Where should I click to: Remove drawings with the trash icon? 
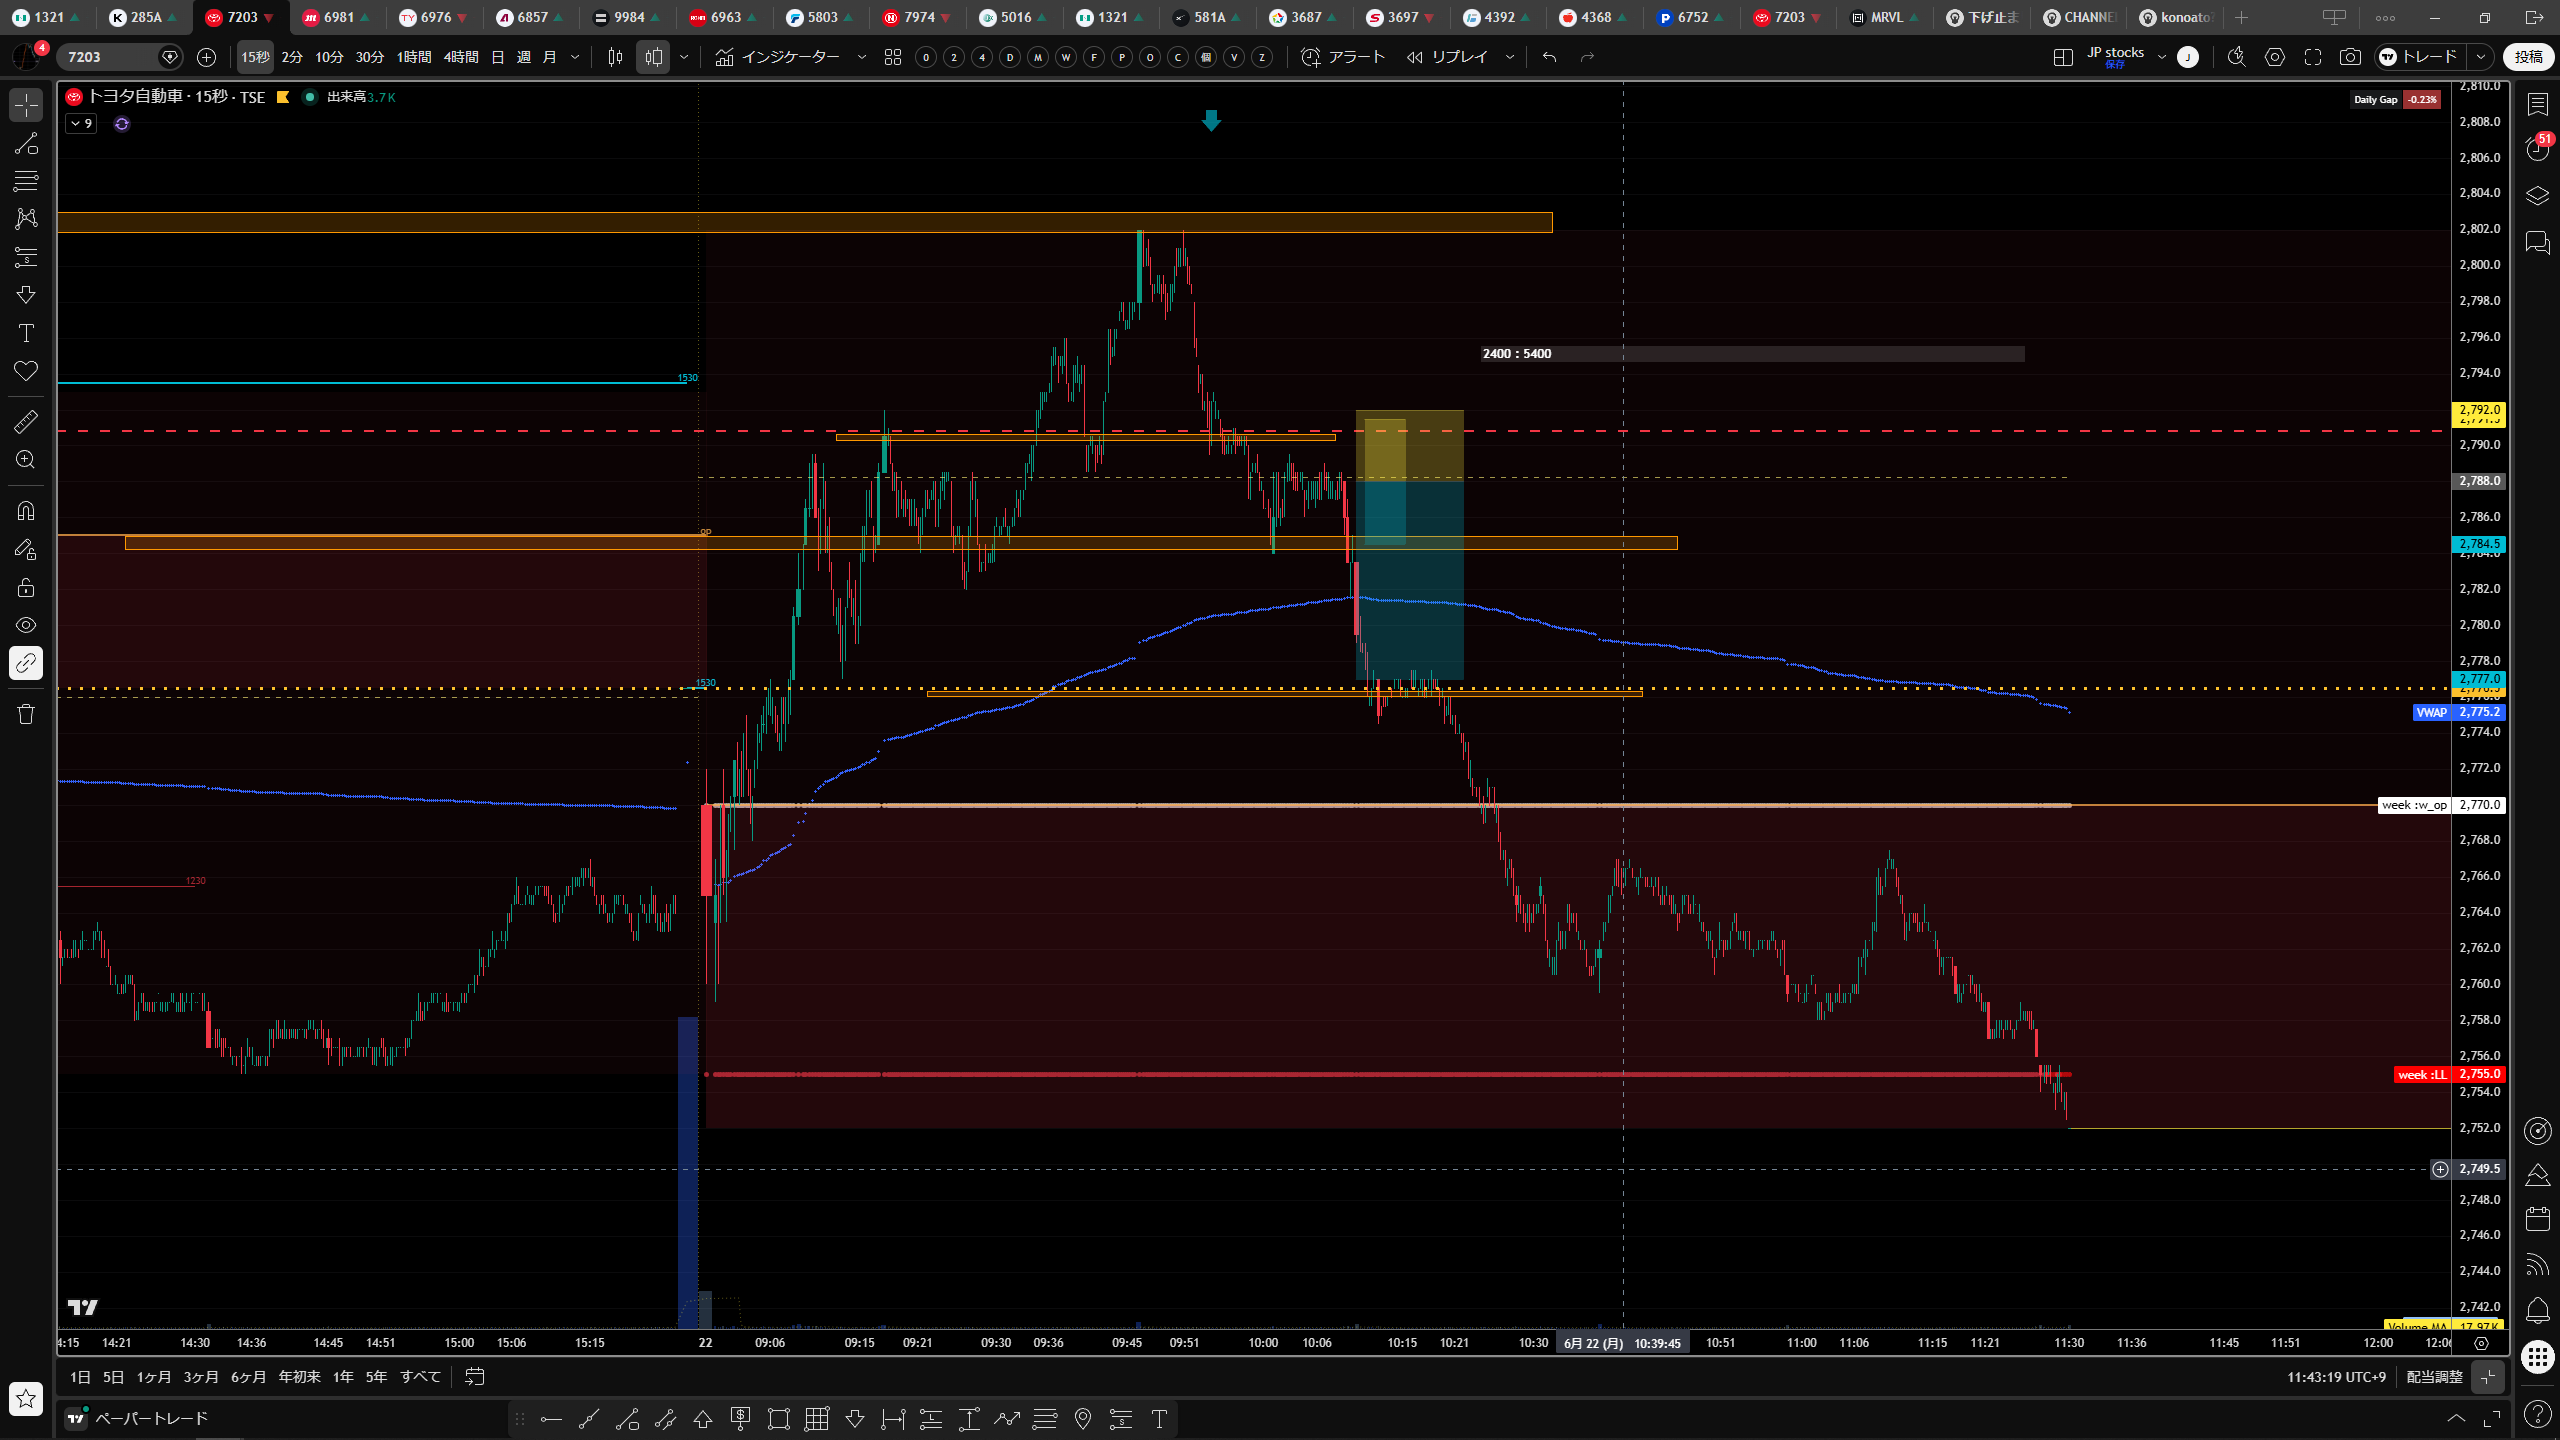coord(26,714)
